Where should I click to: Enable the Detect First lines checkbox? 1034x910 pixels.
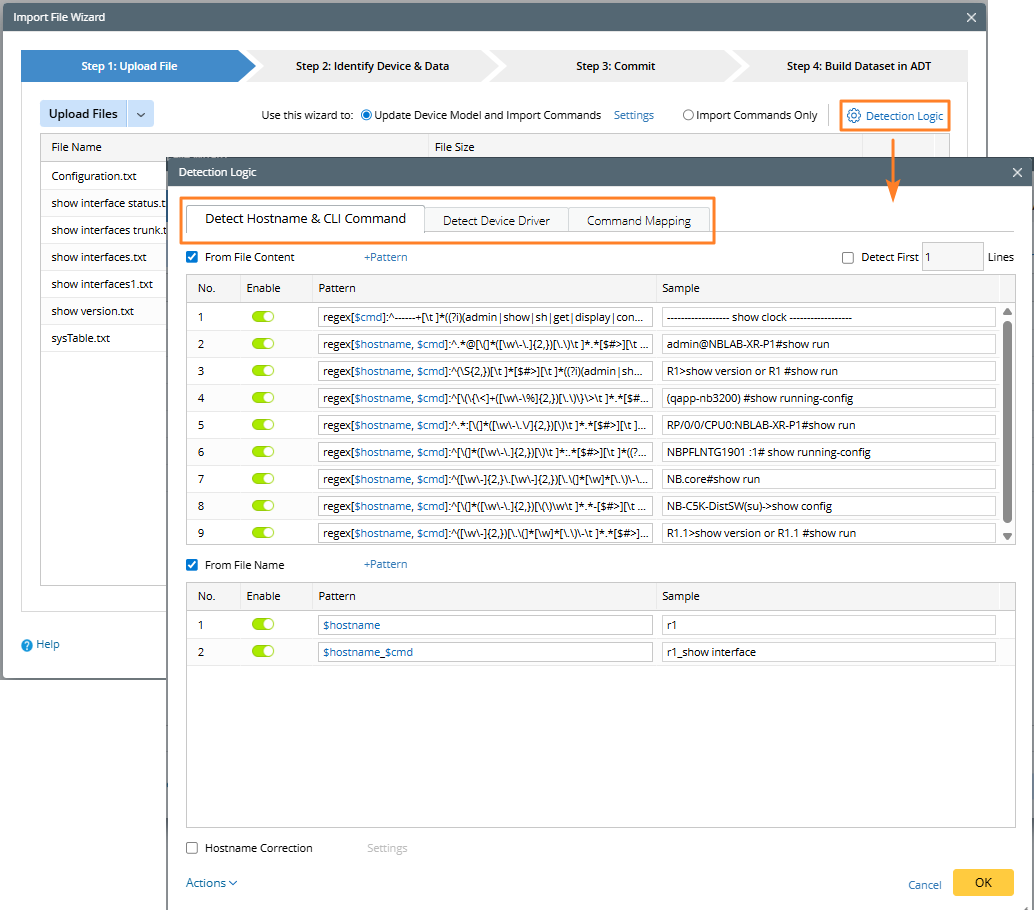click(848, 257)
